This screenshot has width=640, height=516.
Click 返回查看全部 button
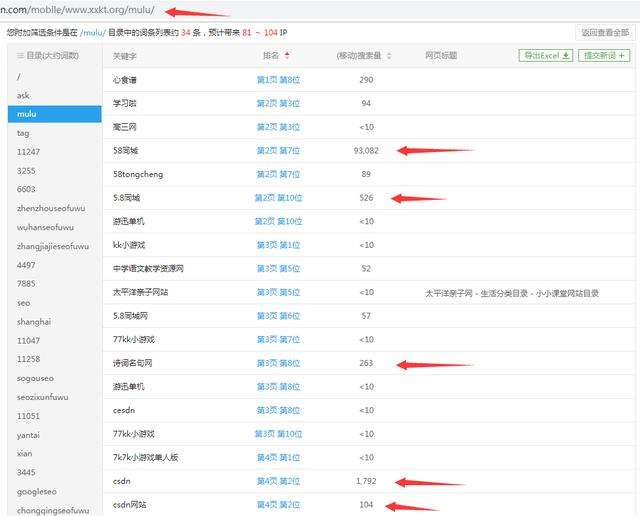[x=606, y=33]
